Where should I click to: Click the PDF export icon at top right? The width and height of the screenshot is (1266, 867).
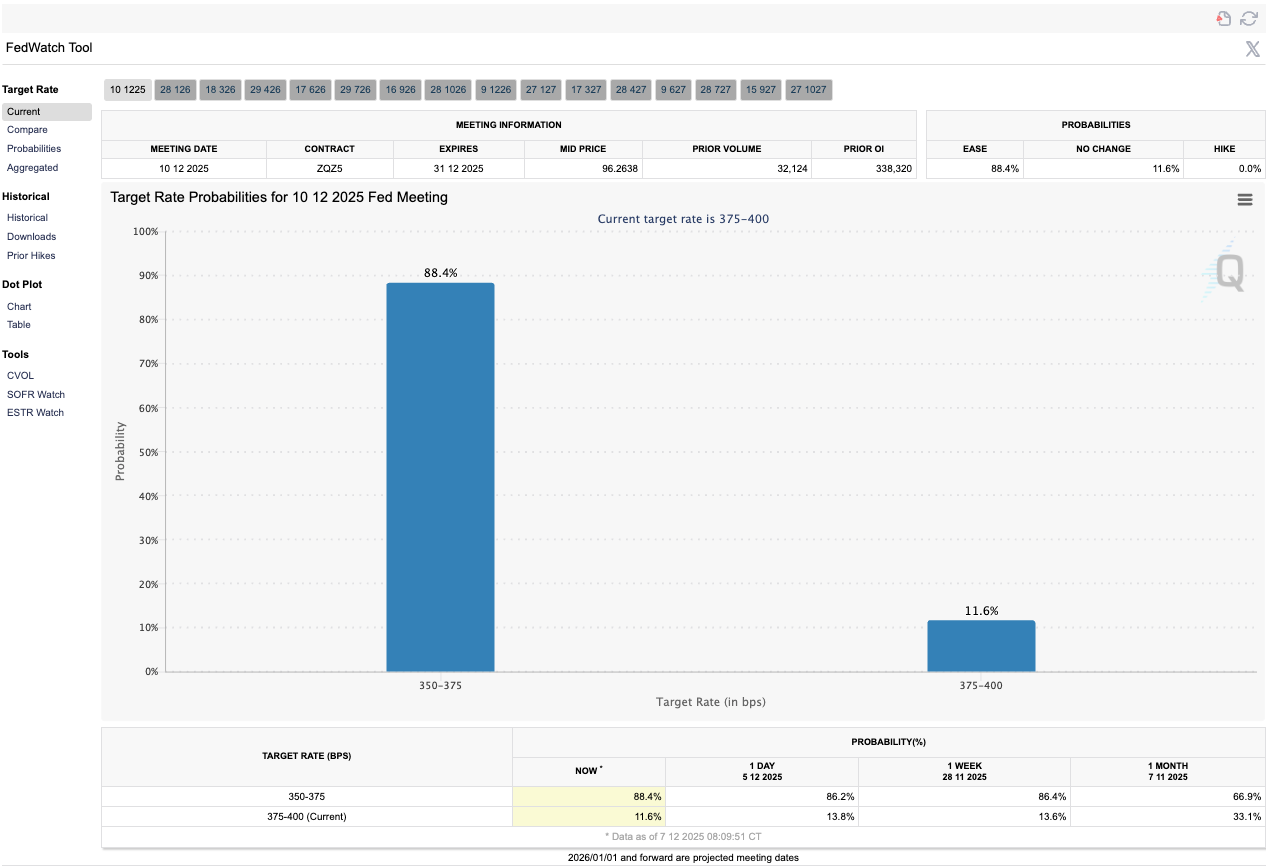1223,18
